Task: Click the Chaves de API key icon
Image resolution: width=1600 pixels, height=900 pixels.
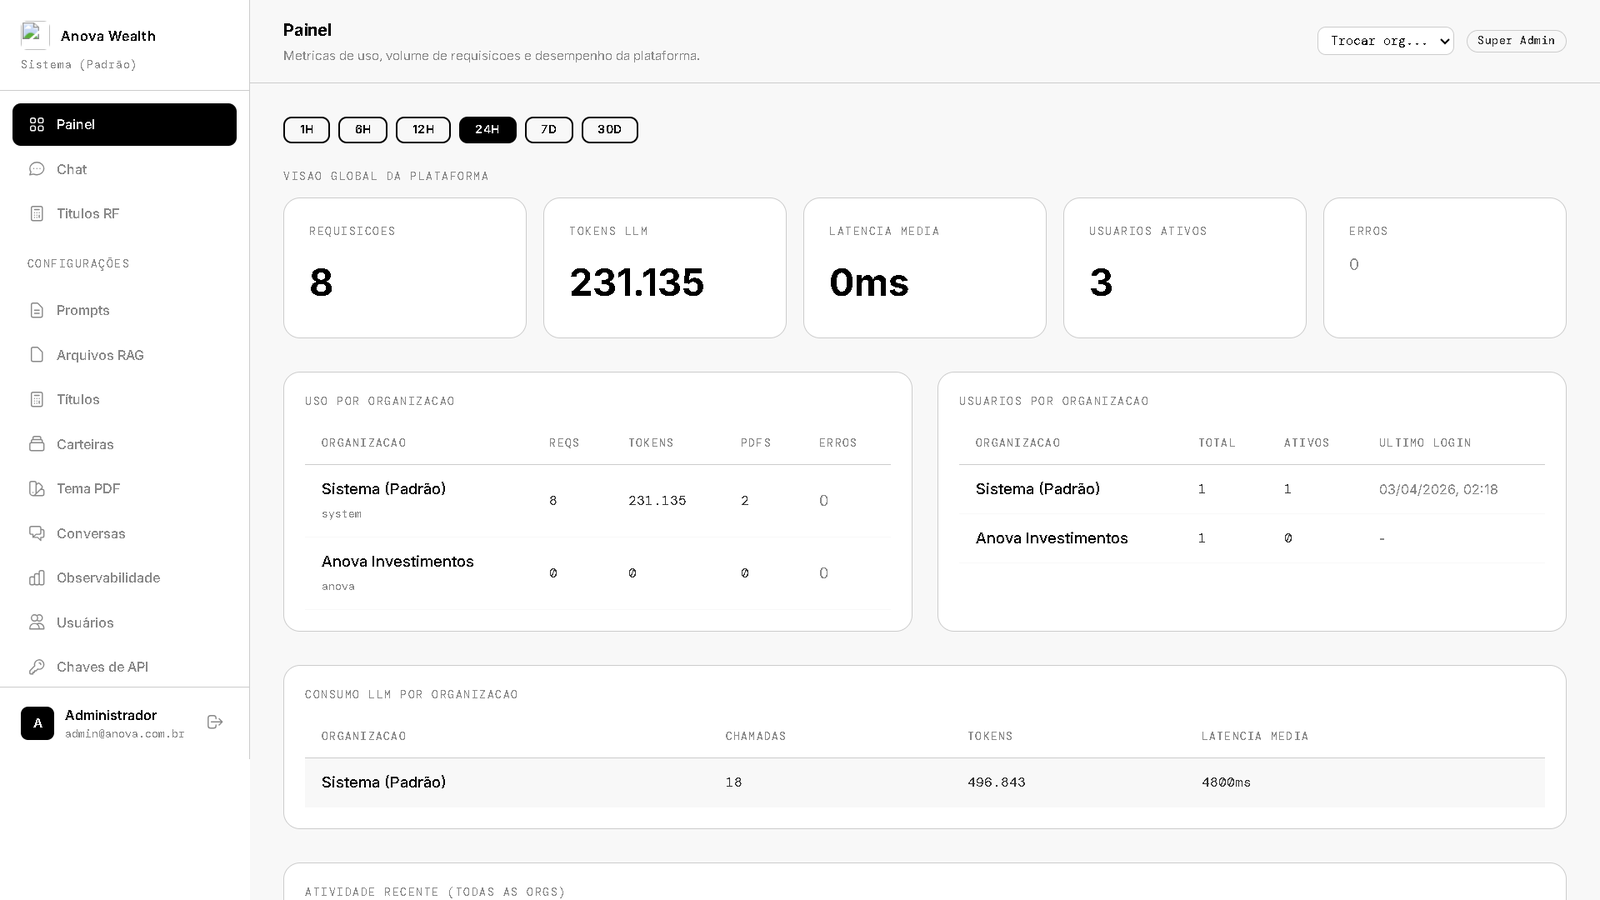Action: 37,667
